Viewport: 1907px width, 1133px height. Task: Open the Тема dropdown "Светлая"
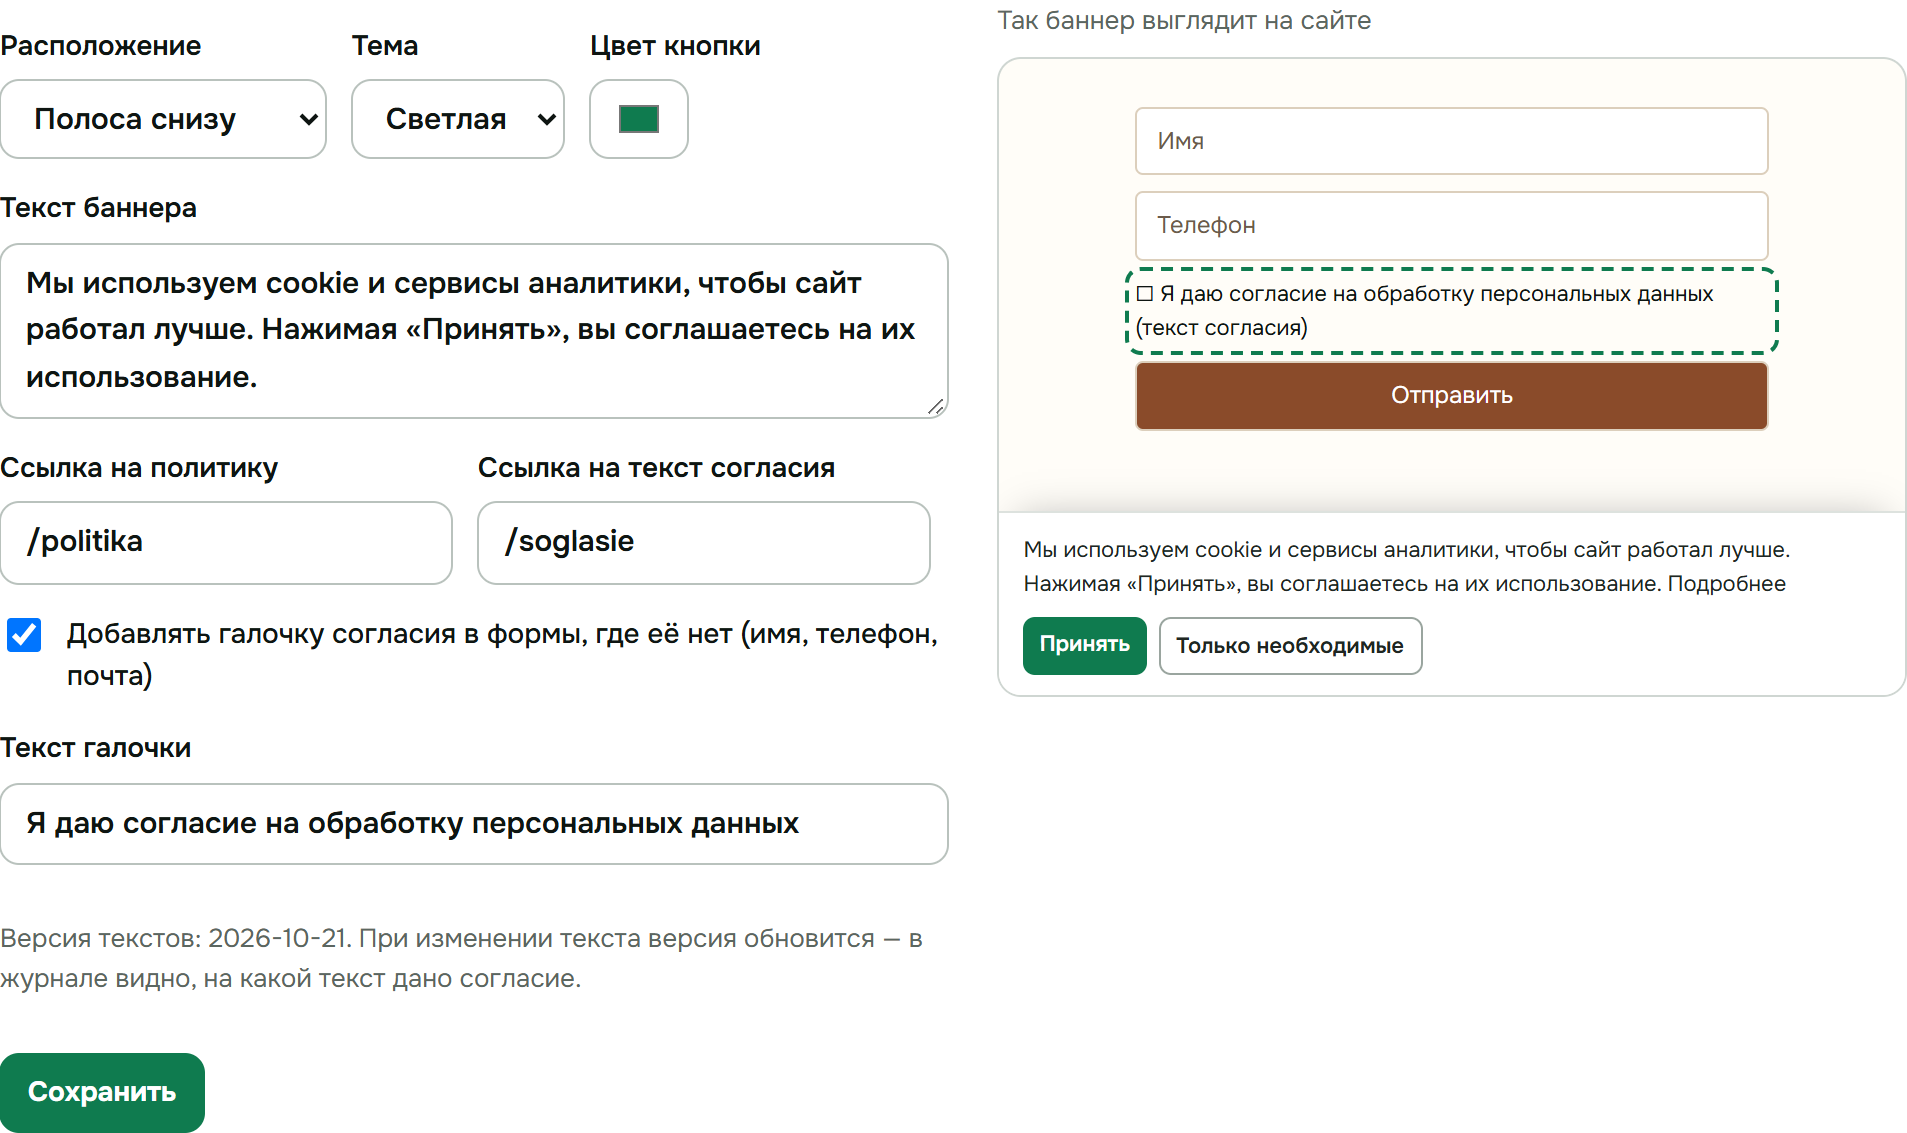(458, 119)
